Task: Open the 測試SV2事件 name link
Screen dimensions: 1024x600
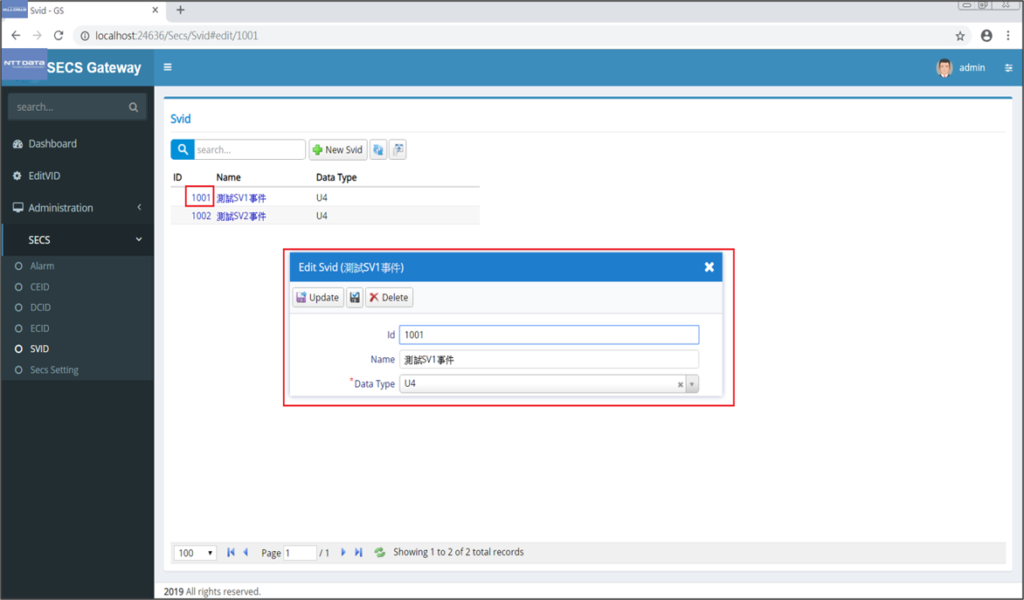Action: click(241, 216)
